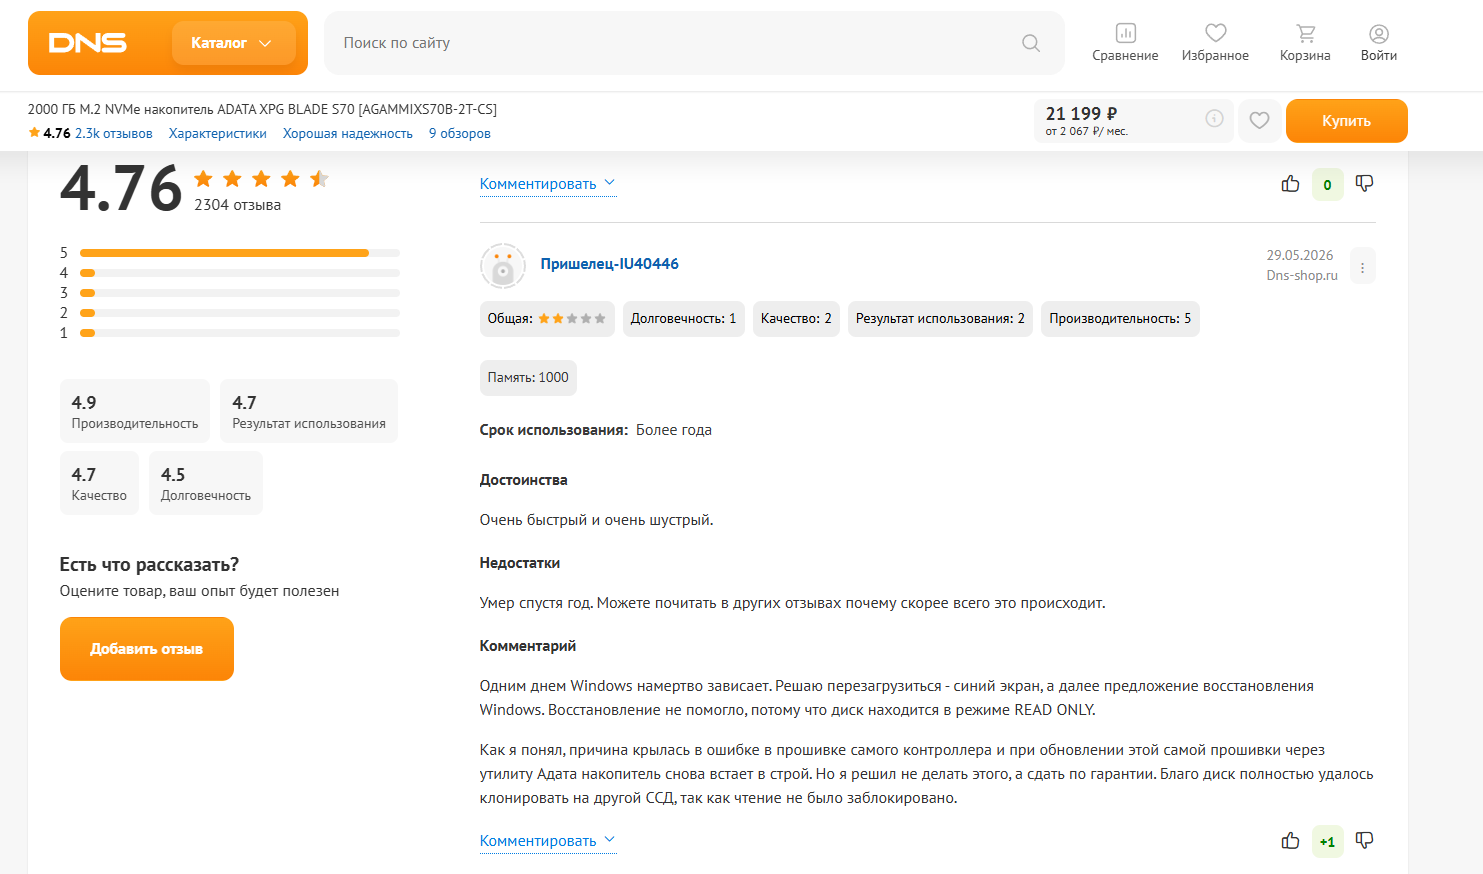Screen dimensions: 1483x874
Task: Click the Результат использования: 2 chip
Action: click(940, 319)
